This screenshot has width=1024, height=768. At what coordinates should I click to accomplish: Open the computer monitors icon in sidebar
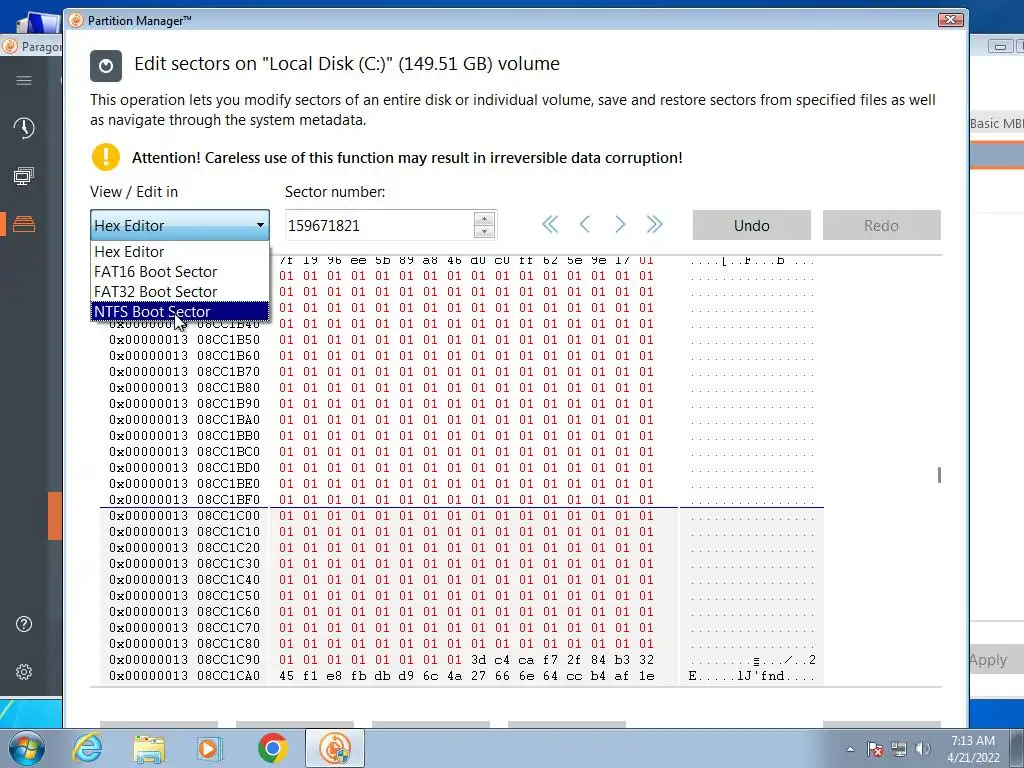click(24, 176)
